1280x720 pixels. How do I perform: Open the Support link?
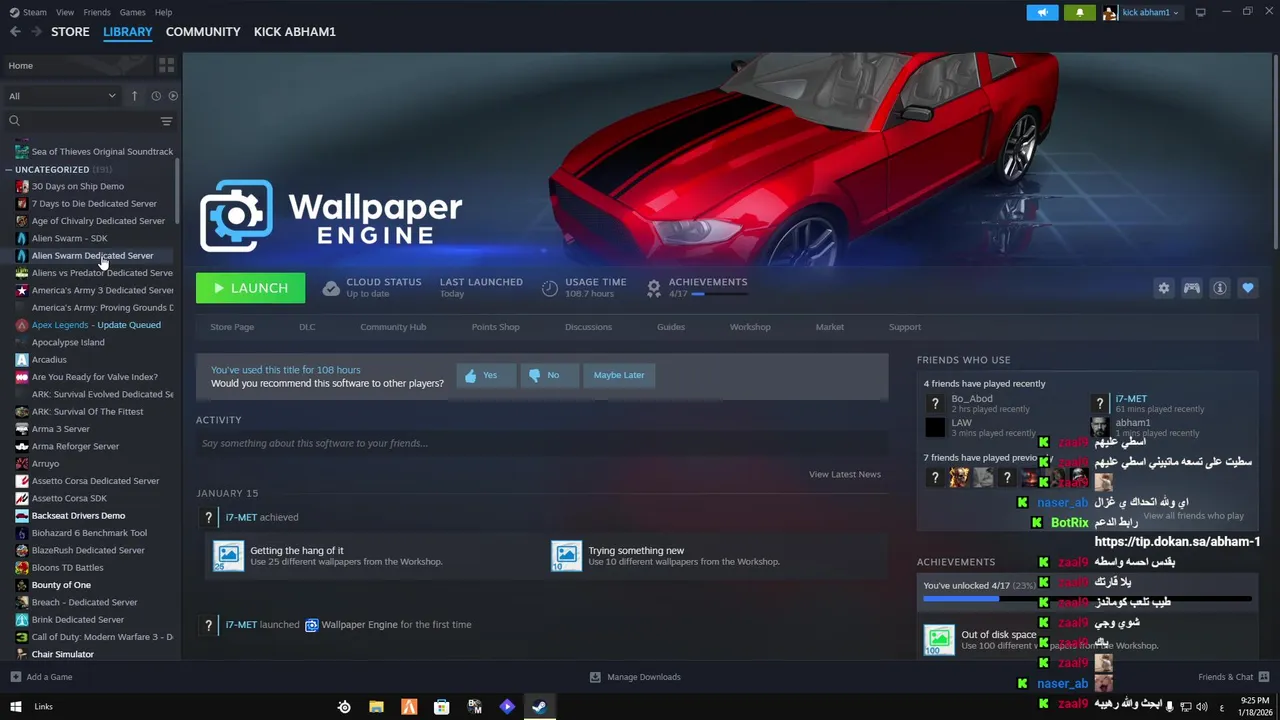pyautogui.click(x=905, y=327)
